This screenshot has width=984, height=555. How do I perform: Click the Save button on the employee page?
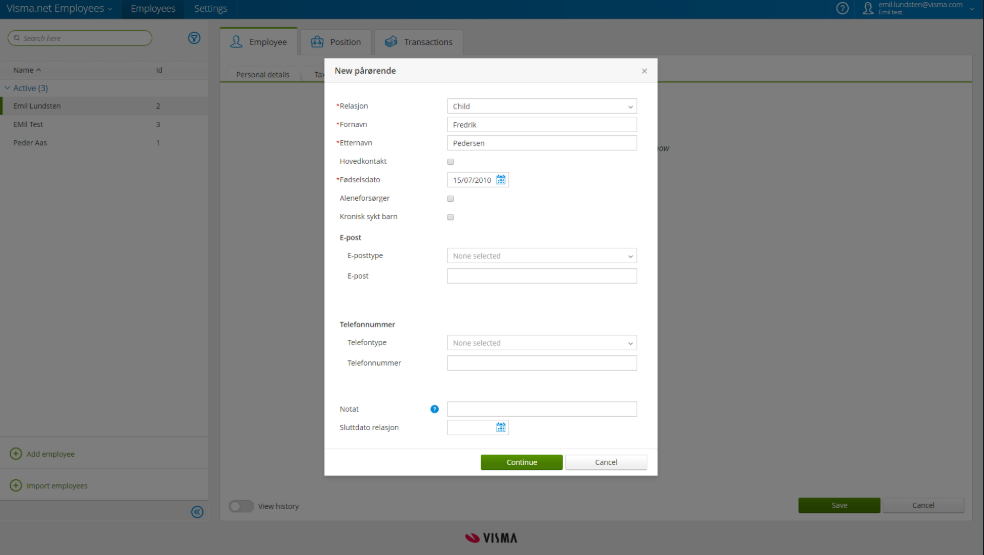839,505
